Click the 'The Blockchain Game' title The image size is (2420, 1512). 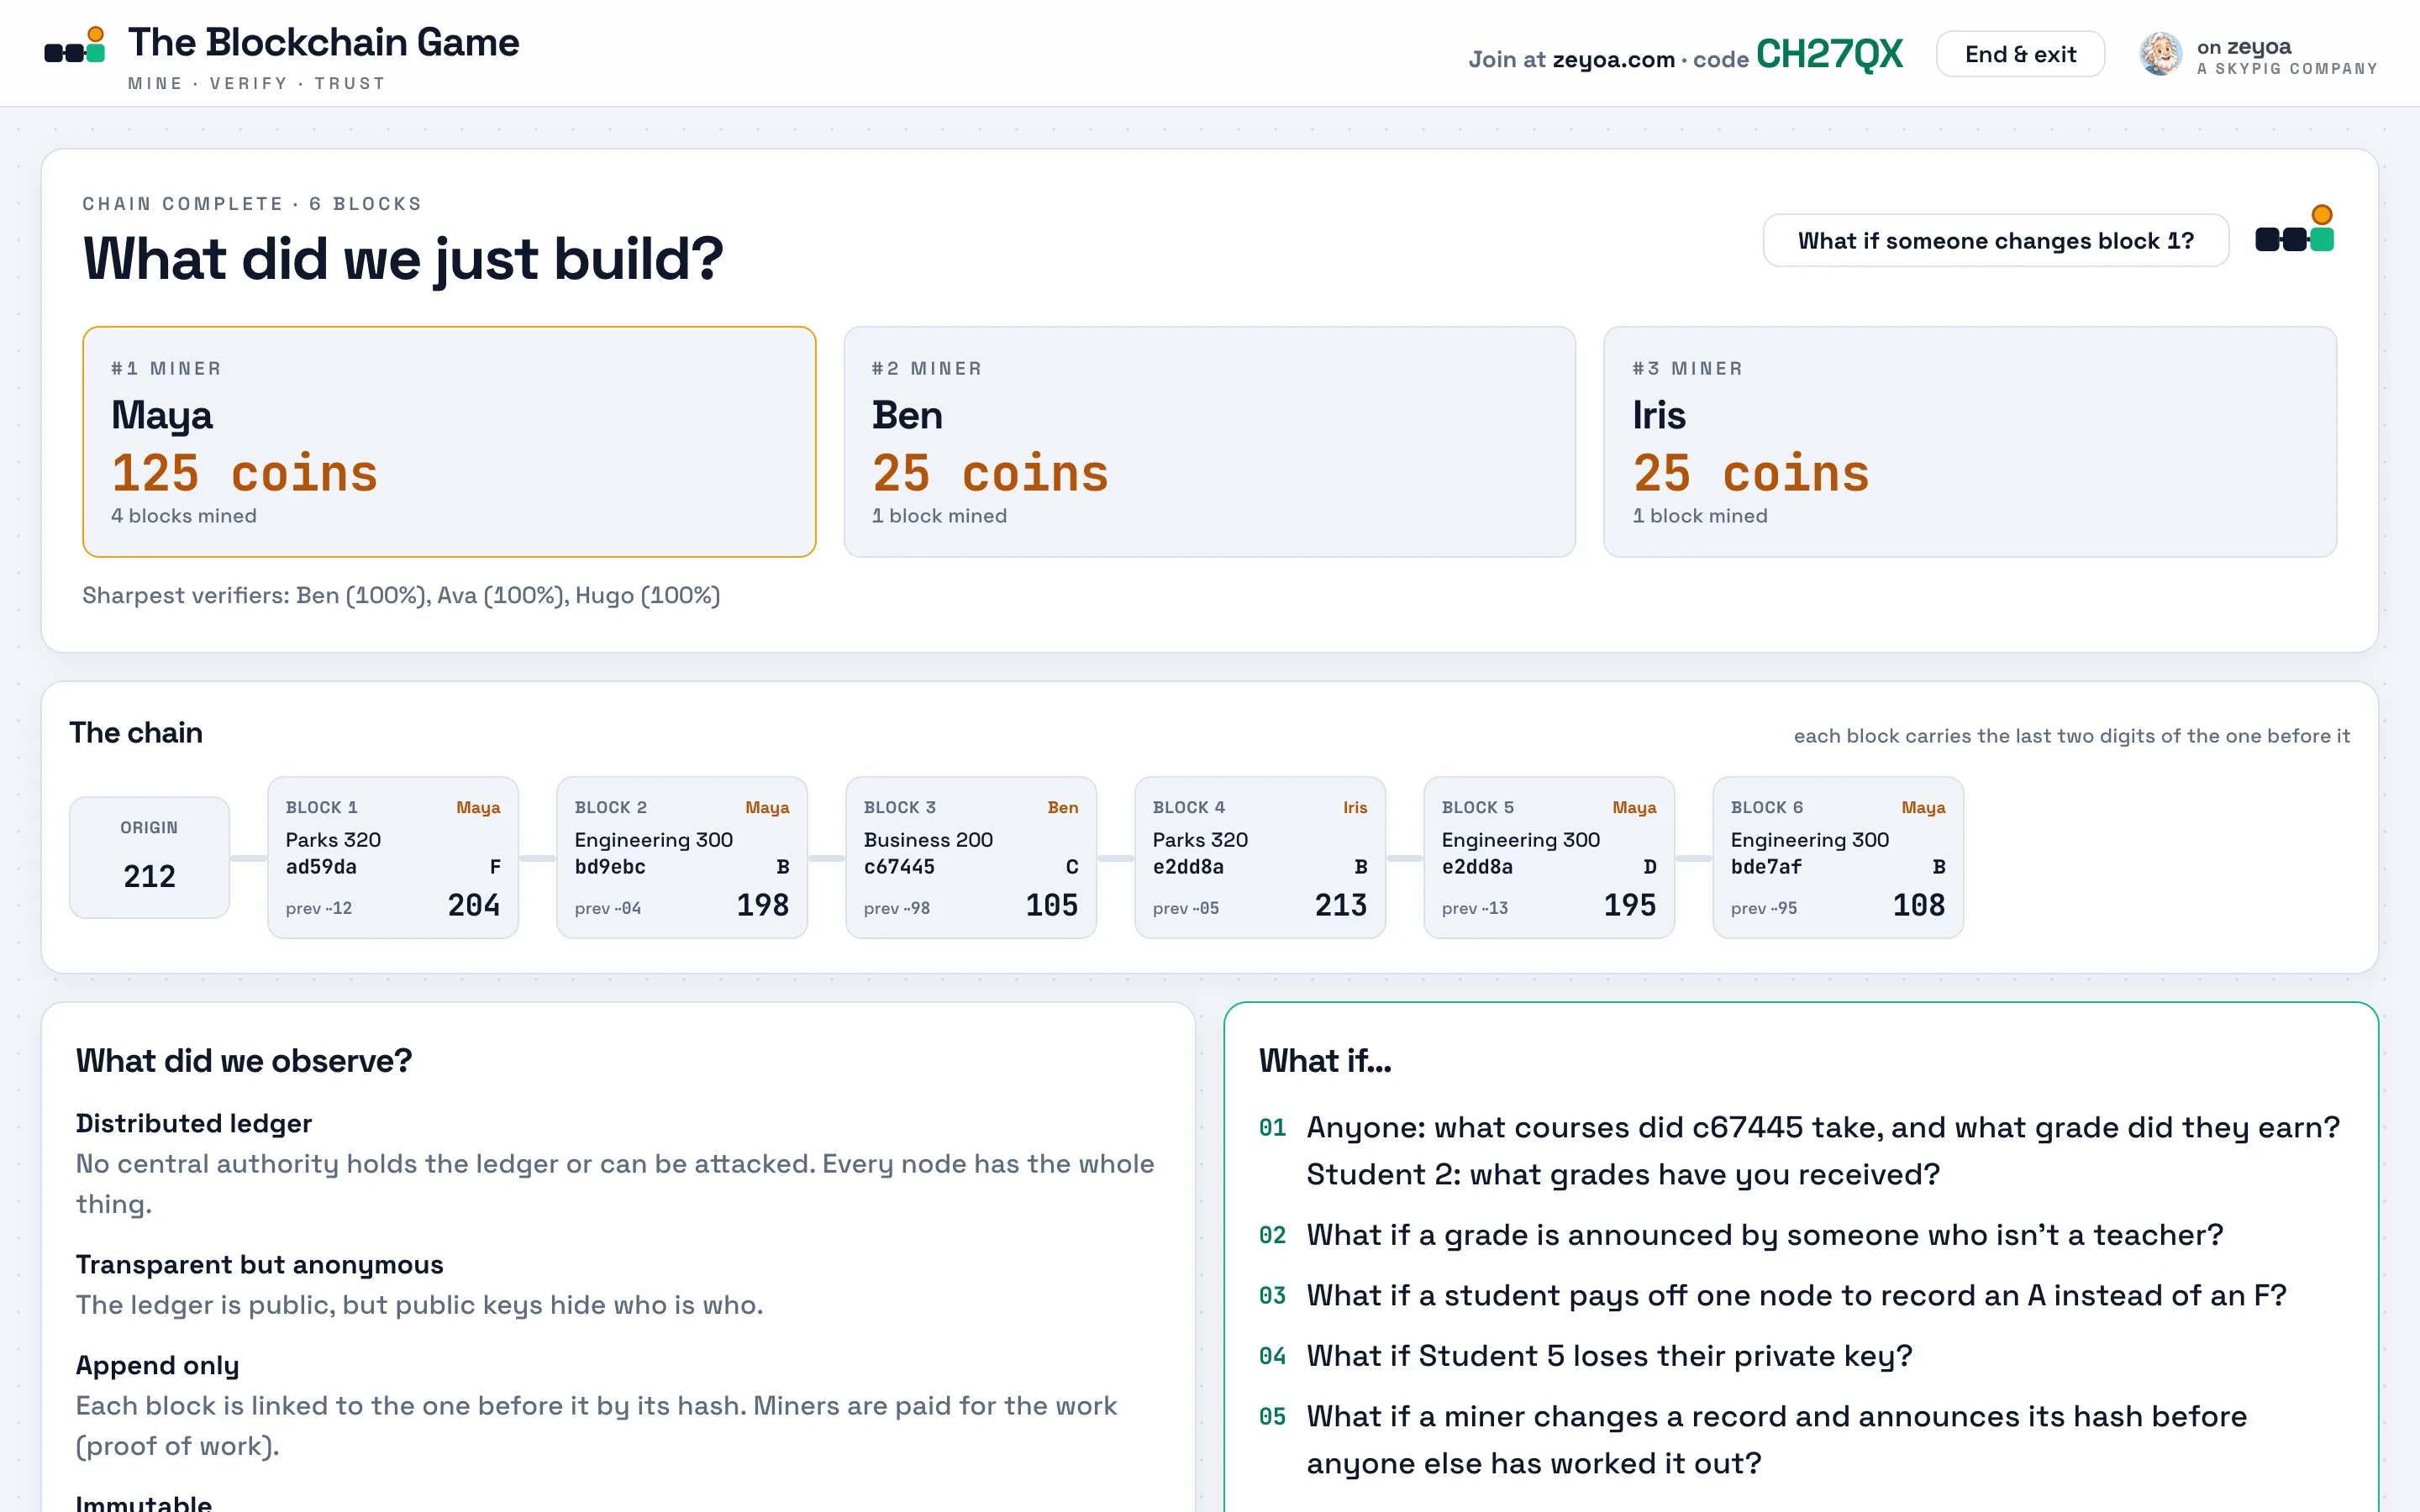pyautogui.click(x=324, y=42)
